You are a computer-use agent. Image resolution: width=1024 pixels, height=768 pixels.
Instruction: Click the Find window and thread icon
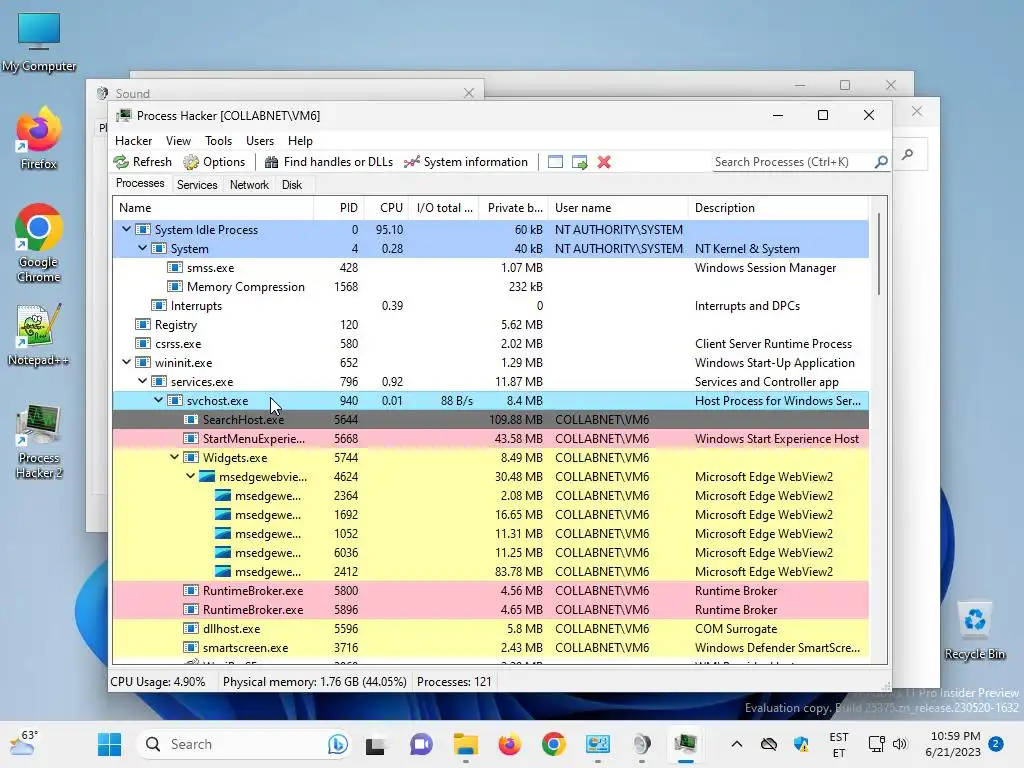click(579, 162)
